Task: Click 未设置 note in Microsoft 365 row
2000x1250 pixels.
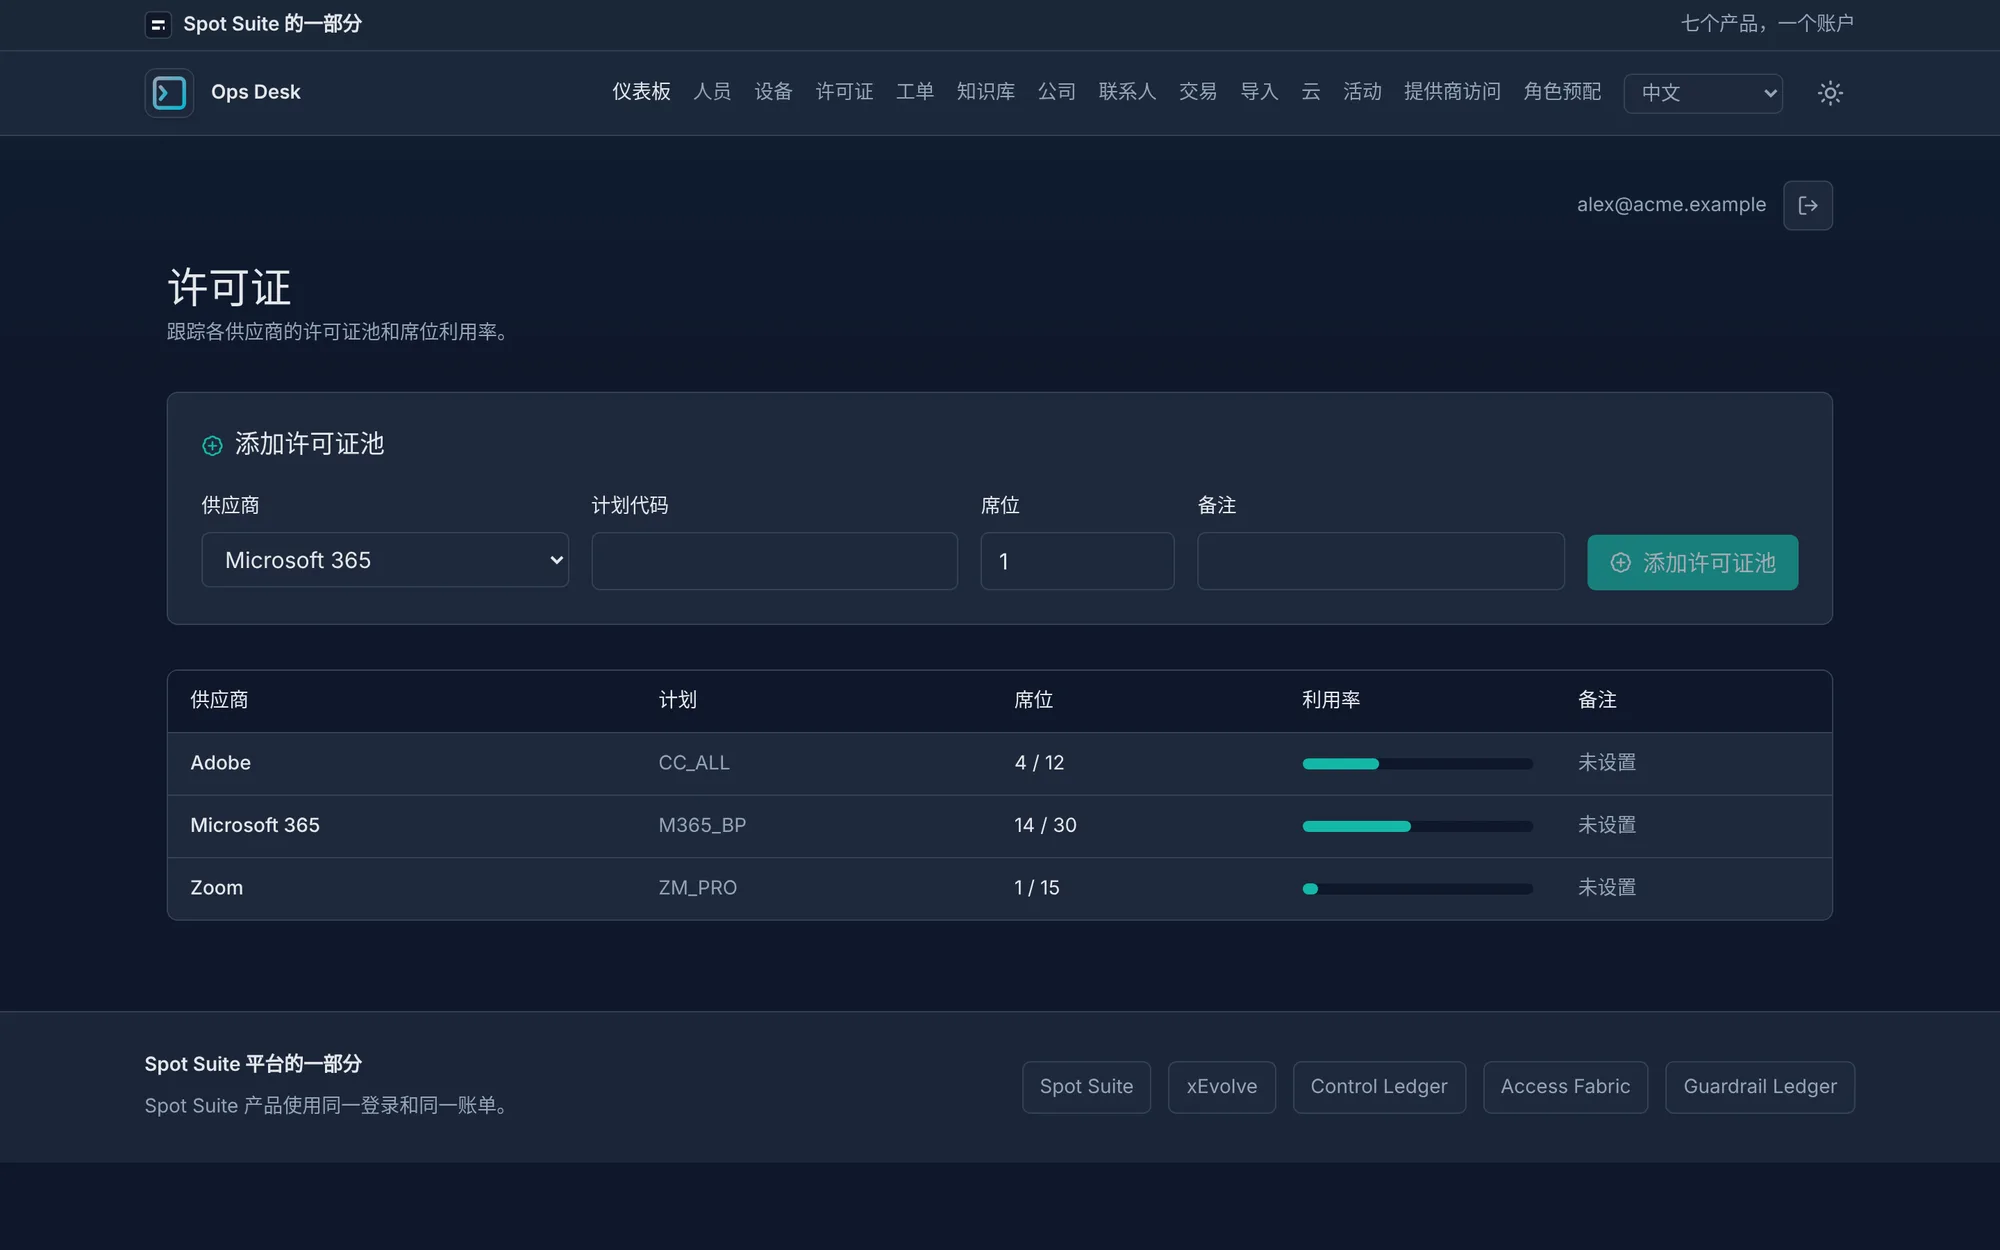Action: [x=1607, y=825]
